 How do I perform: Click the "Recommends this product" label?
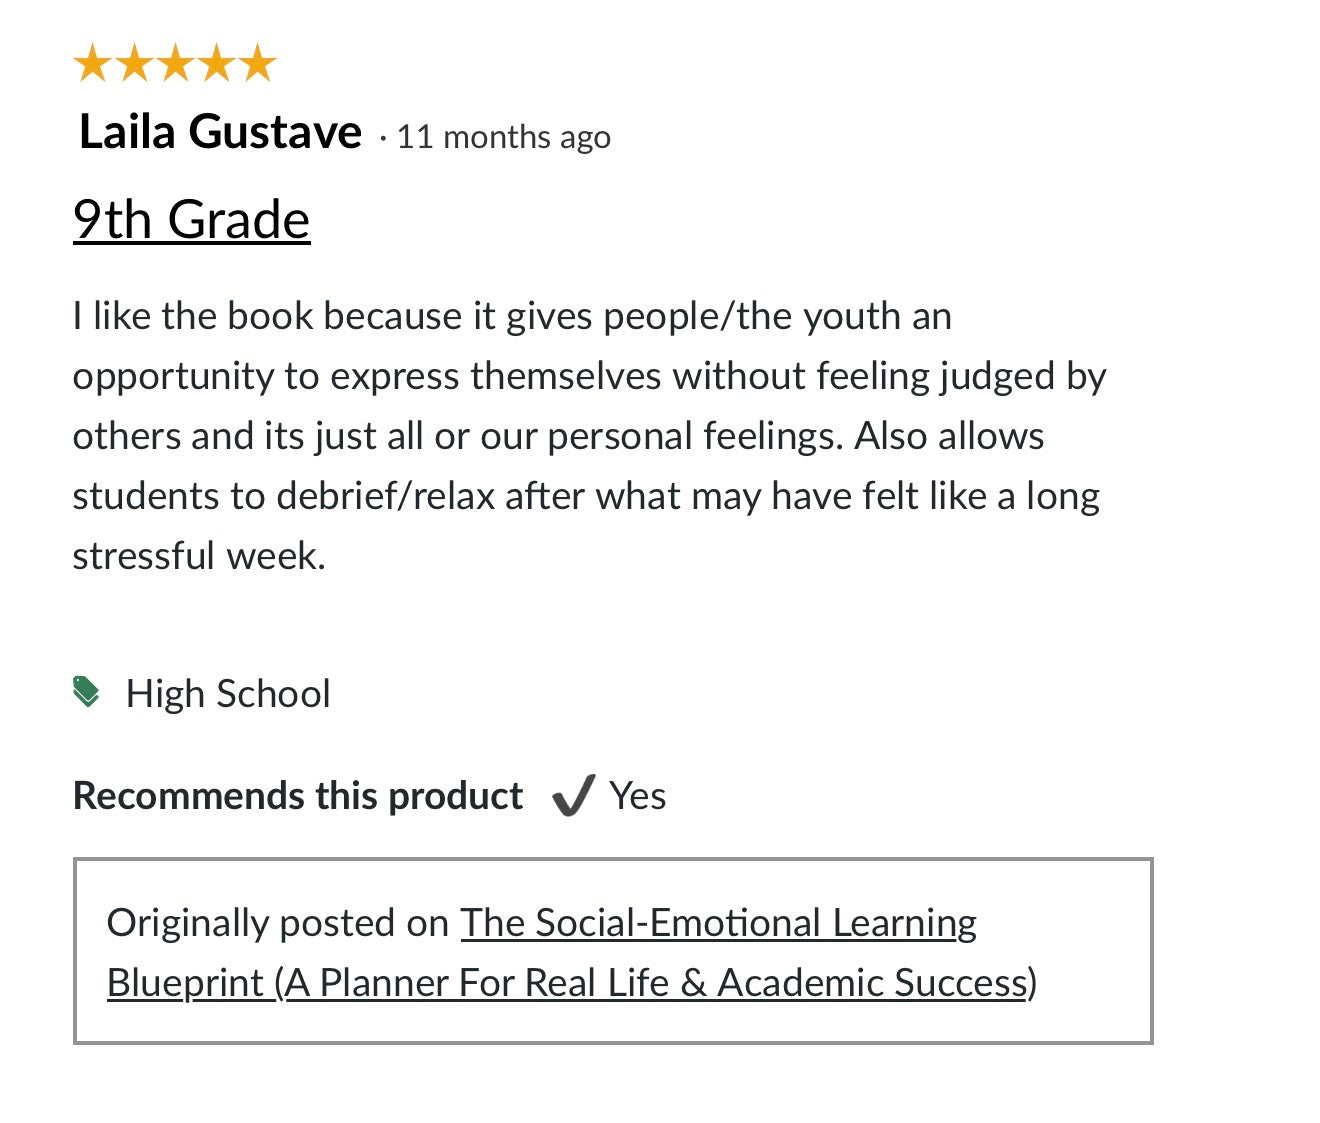[x=298, y=796]
